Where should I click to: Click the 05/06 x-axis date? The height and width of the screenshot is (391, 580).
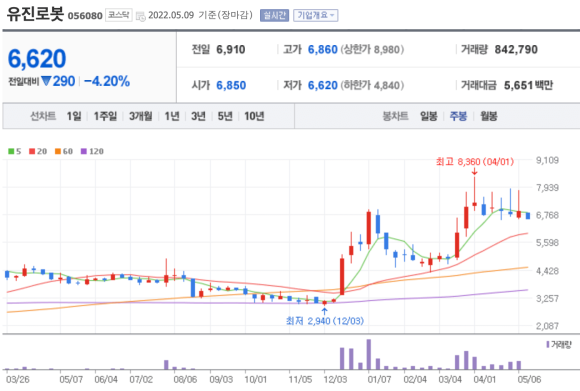(529, 379)
